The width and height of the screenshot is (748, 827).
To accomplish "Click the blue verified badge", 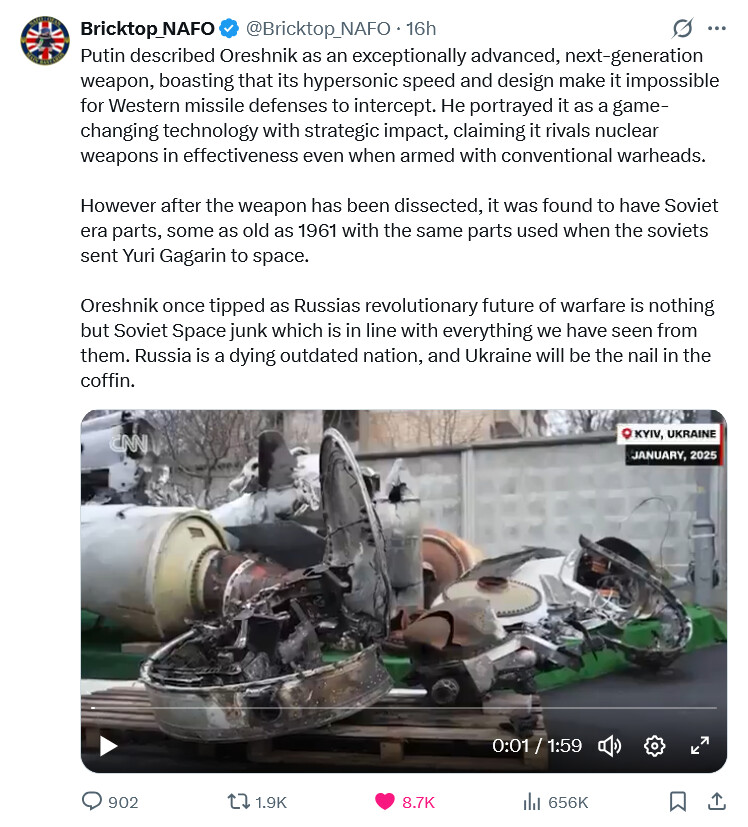I will click(x=229, y=28).
